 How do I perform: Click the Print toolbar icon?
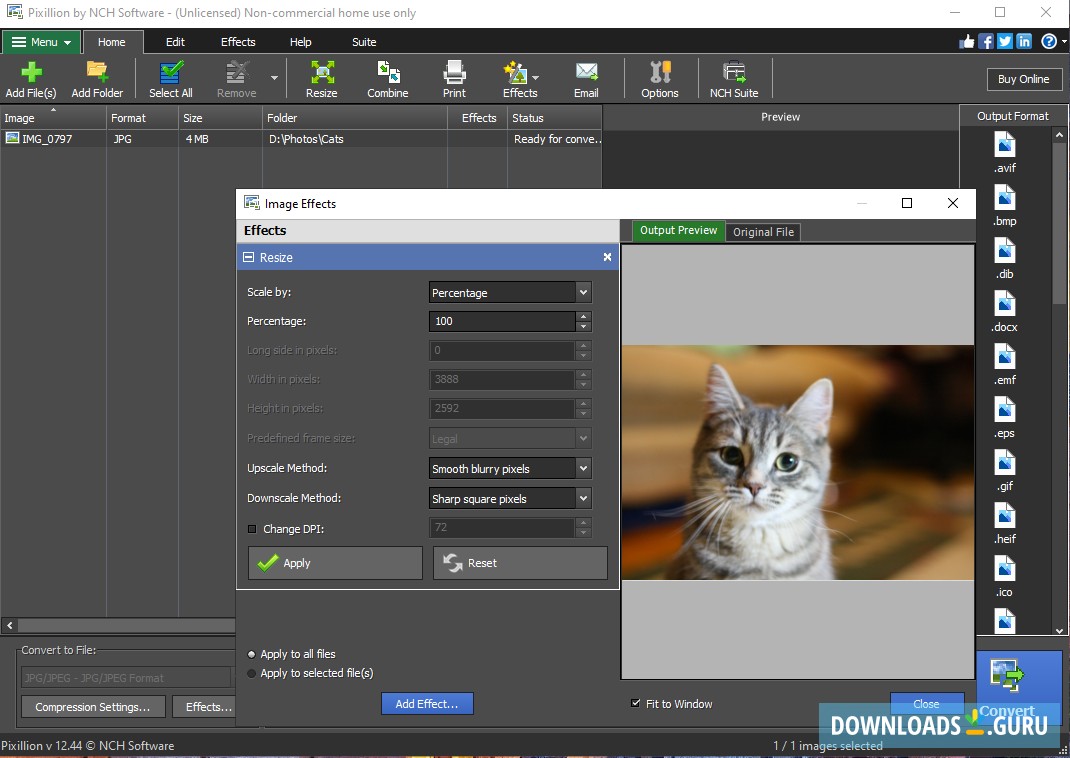tap(454, 79)
